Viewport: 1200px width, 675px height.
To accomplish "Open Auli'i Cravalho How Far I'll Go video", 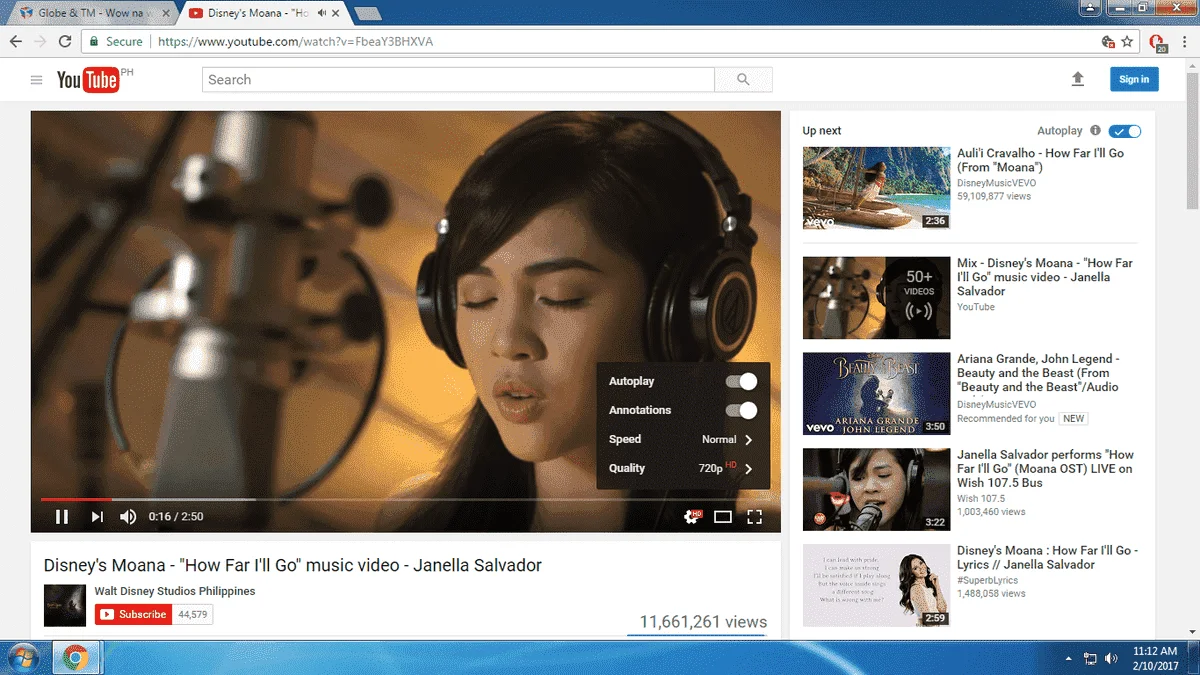I will point(1040,160).
